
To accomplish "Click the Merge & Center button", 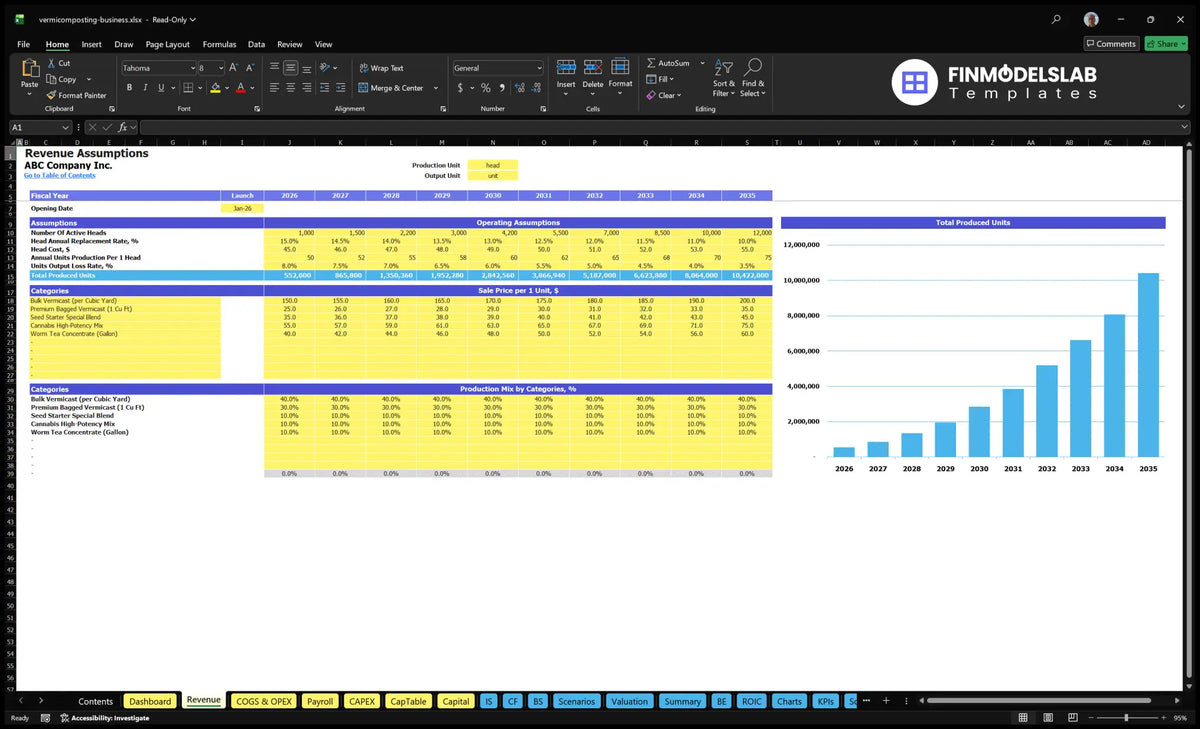I will [391, 88].
